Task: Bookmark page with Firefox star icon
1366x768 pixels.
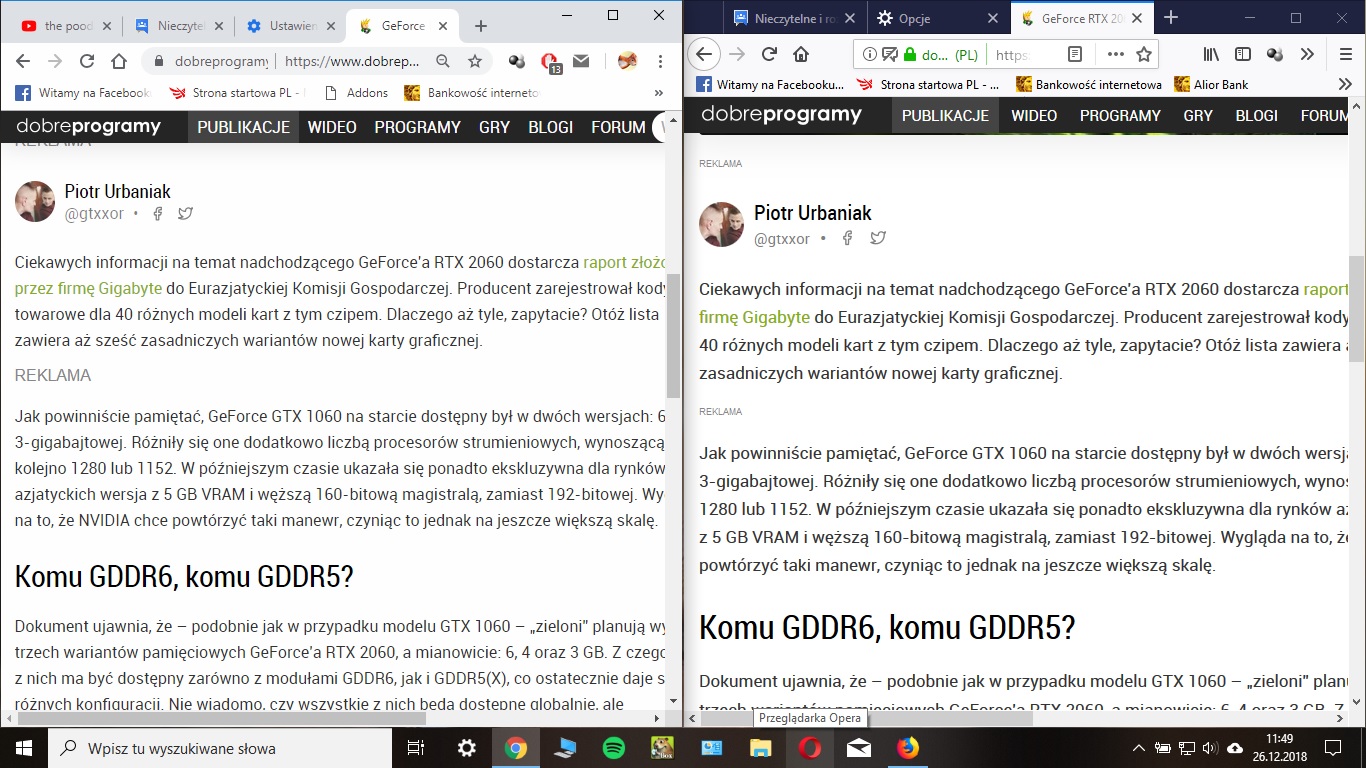Action: [1144, 54]
